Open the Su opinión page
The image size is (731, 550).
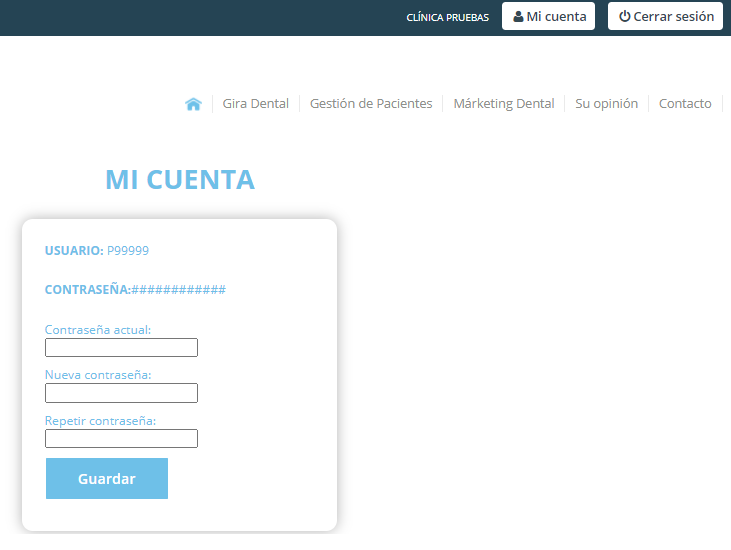tap(606, 104)
